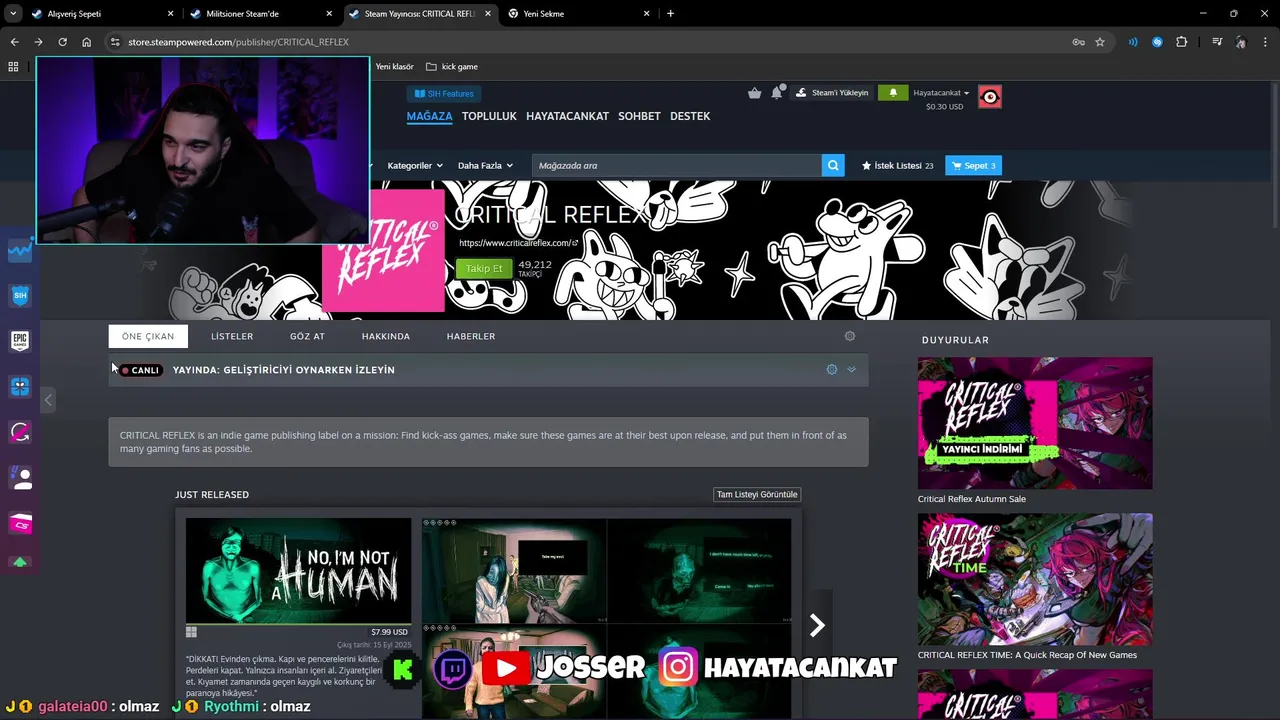Open the SOHBET chat menu

click(639, 116)
